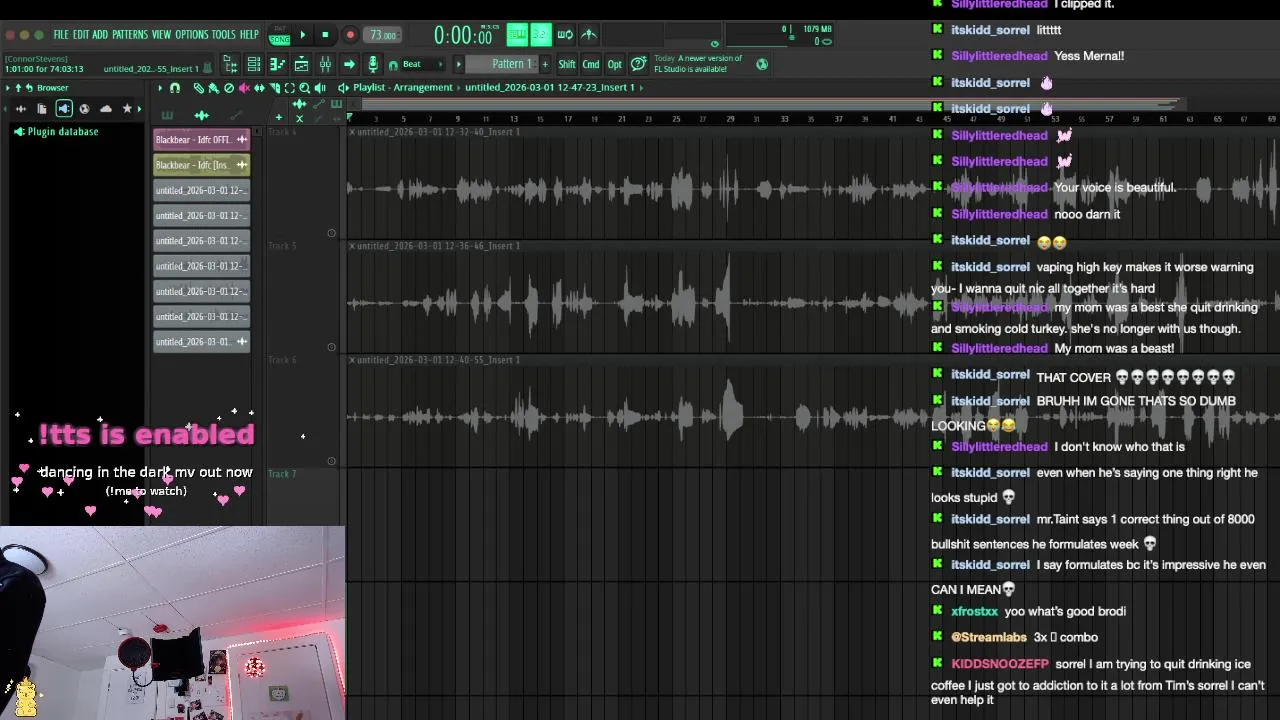Open the ADD menu

(x=100, y=34)
